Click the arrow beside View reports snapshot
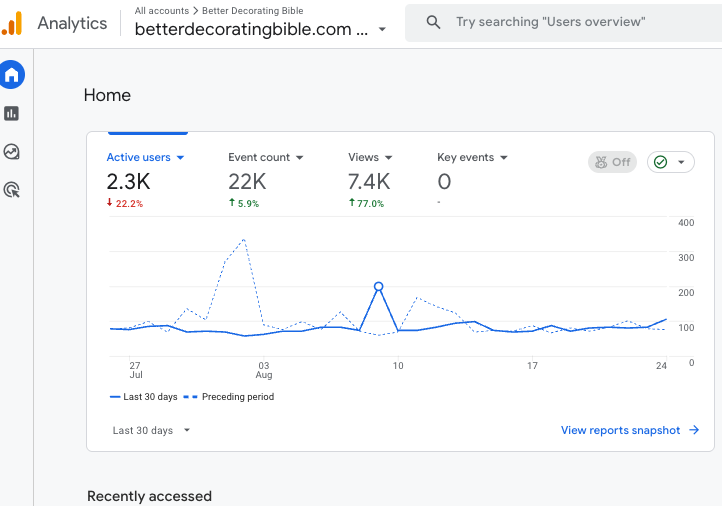This screenshot has height=506, width=722. pyautogui.click(x=694, y=430)
